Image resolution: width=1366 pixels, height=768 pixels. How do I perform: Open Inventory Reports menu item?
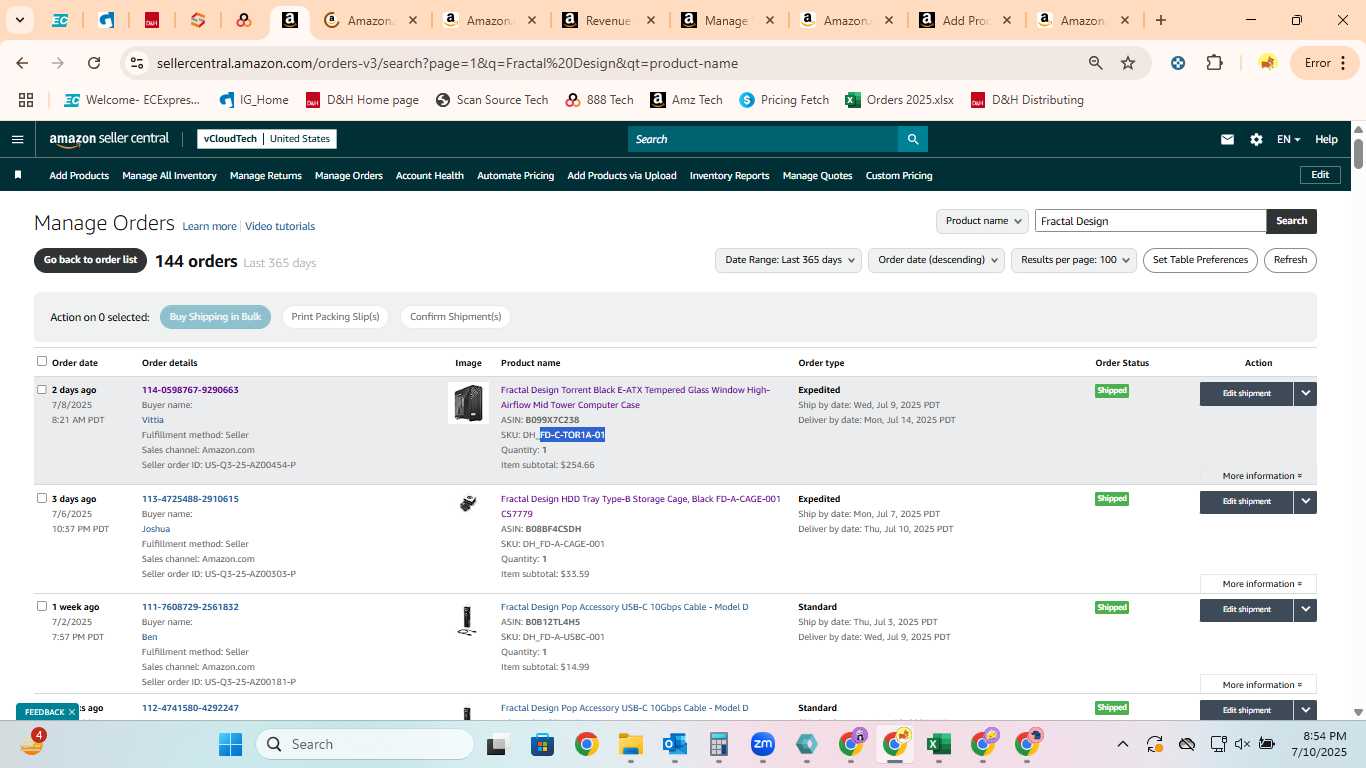730,176
